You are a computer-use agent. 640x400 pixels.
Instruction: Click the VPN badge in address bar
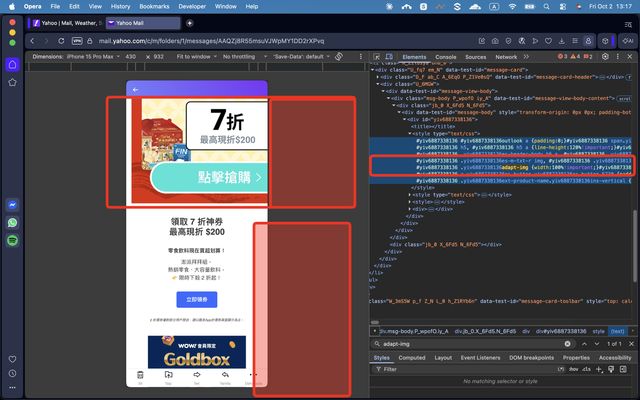pos(77,41)
